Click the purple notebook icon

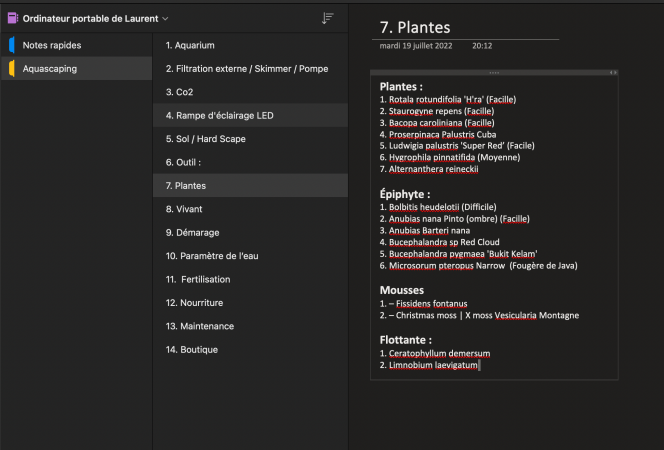pos(13,18)
